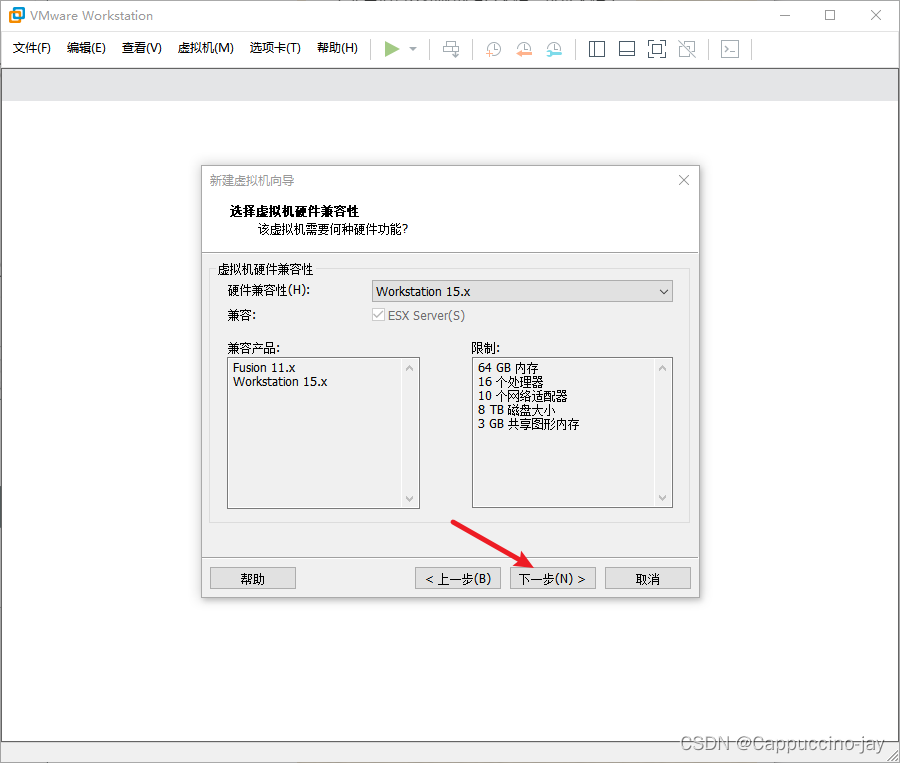Open the snapshot manager wrench icon
Image resolution: width=900 pixels, height=763 pixels.
tap(554, 49)
